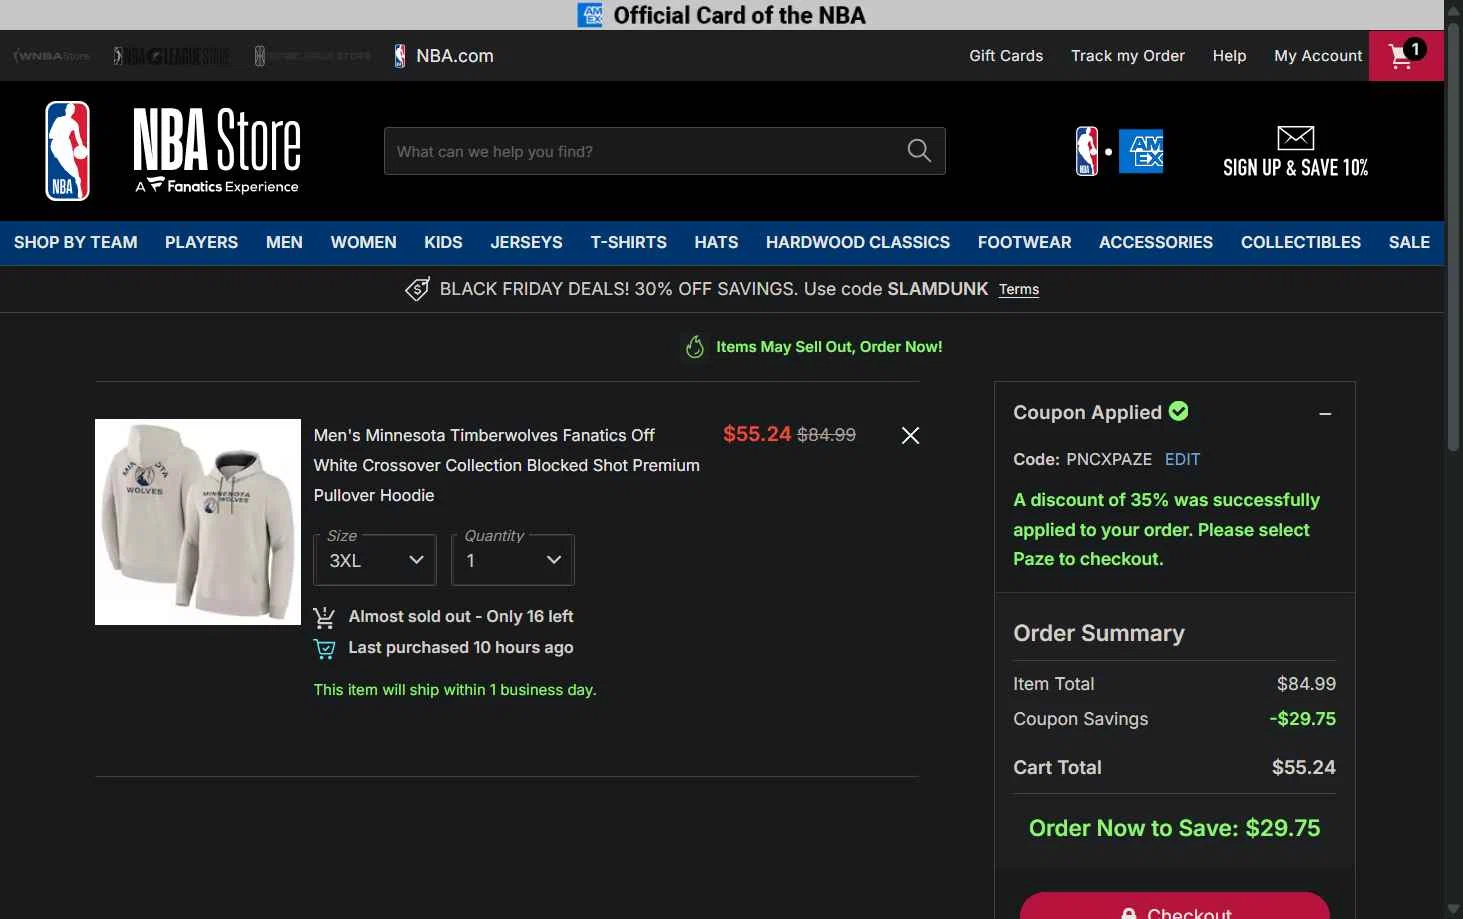Open the Men menu
The image size is (1463, 919).
coord(284,242)
